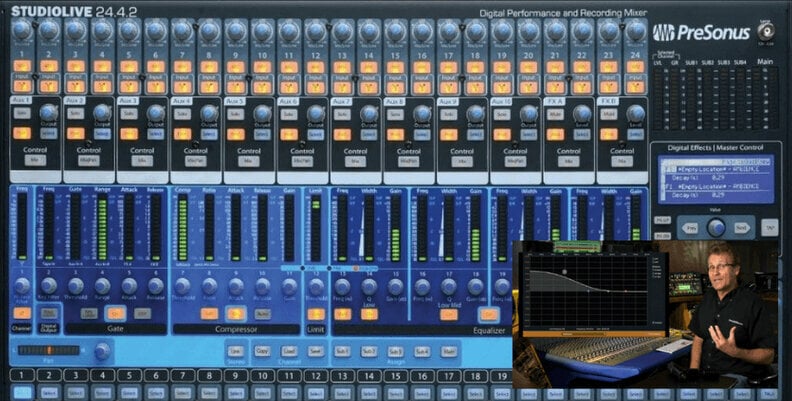
Task: Assign the channel to Sub 1
Action: tap(342, 352)
